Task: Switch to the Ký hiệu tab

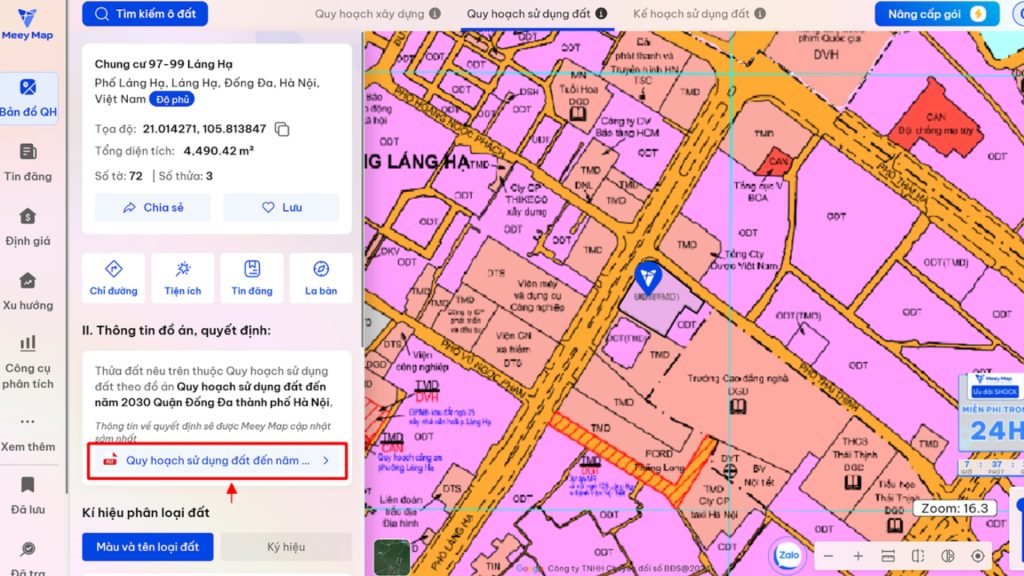Action: (x=286, y=547)
